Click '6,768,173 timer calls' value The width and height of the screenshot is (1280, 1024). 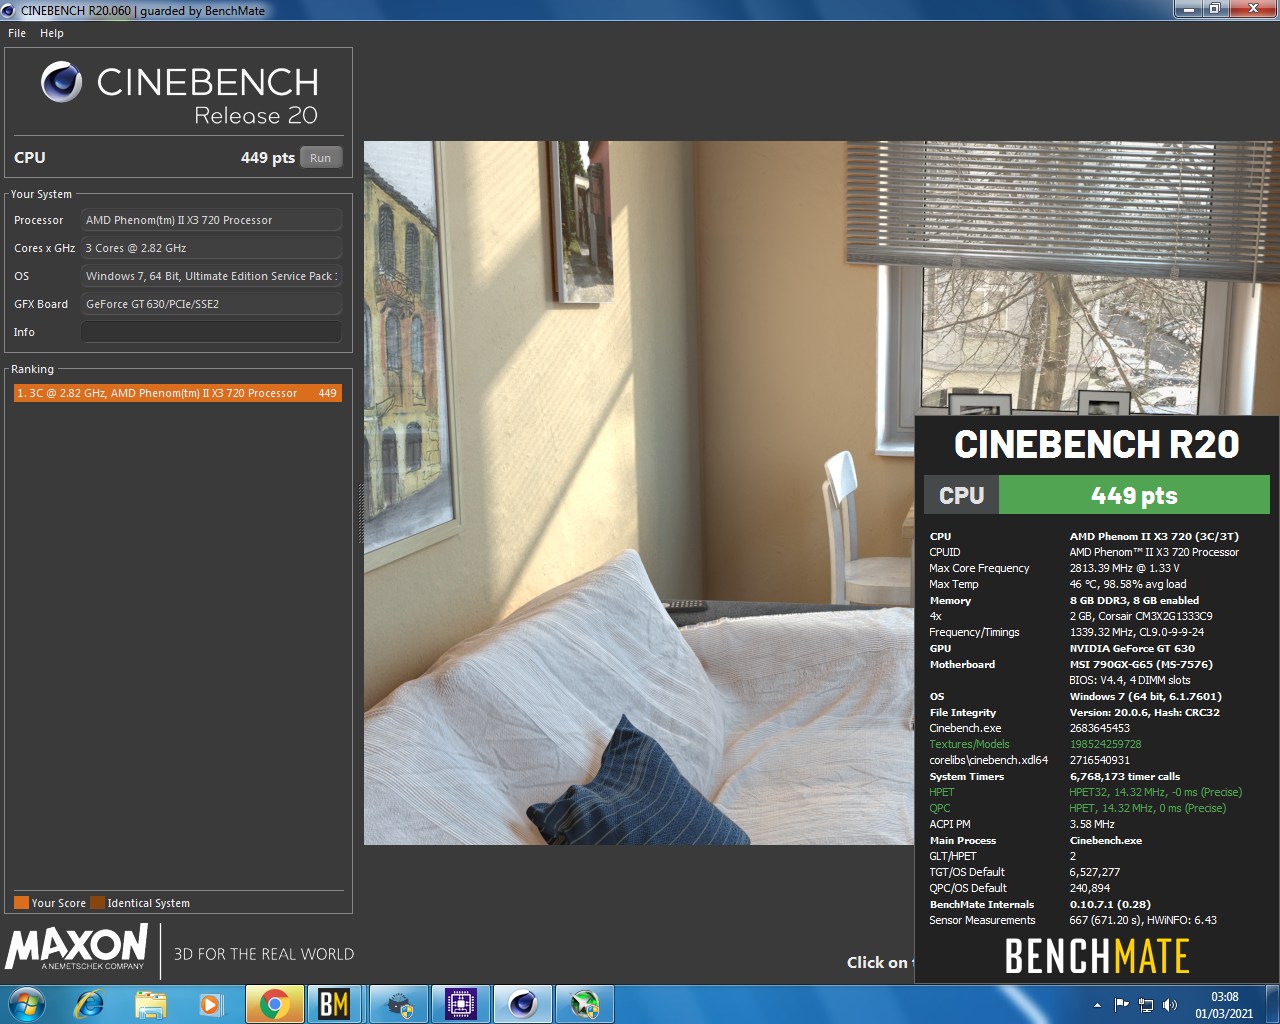click(x=1125, y=776)
